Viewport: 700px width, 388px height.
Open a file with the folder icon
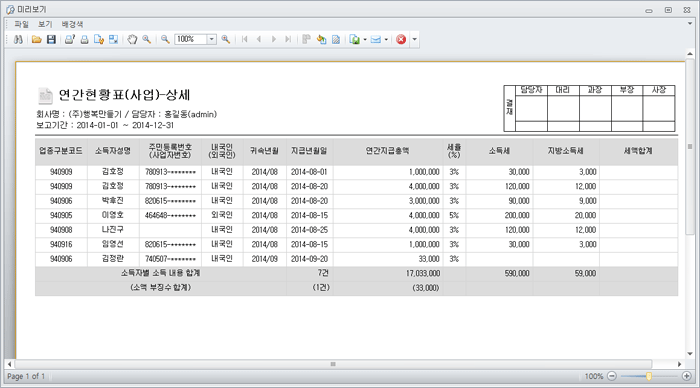click(37, 39)
